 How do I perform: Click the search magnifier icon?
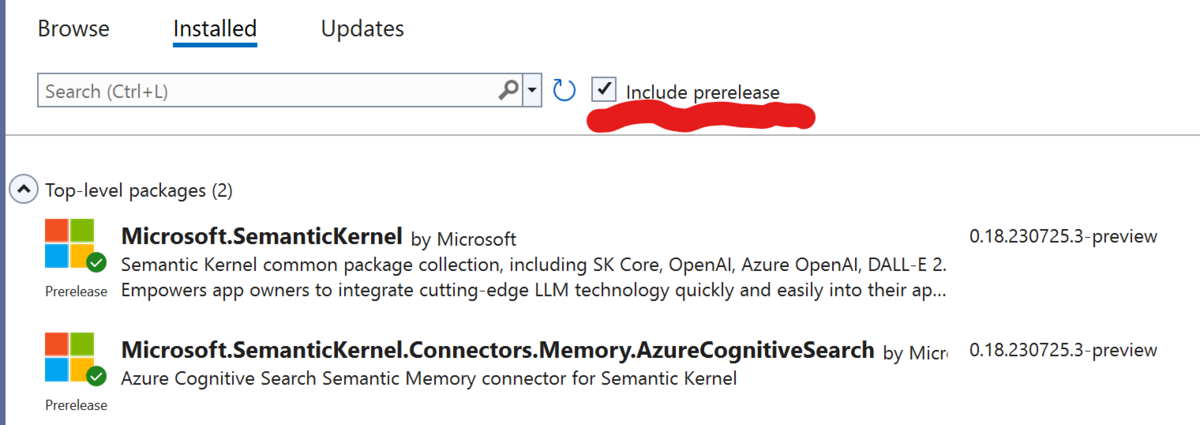click(508, 91)
